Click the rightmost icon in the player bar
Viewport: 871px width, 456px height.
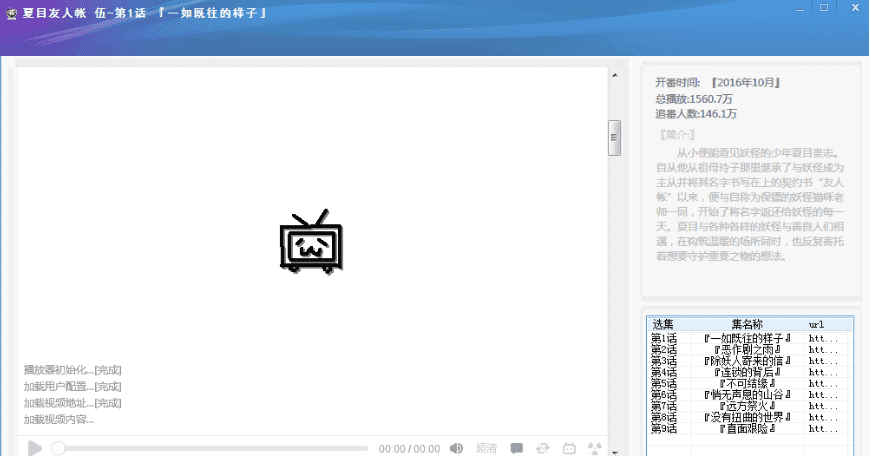point(596,449)
